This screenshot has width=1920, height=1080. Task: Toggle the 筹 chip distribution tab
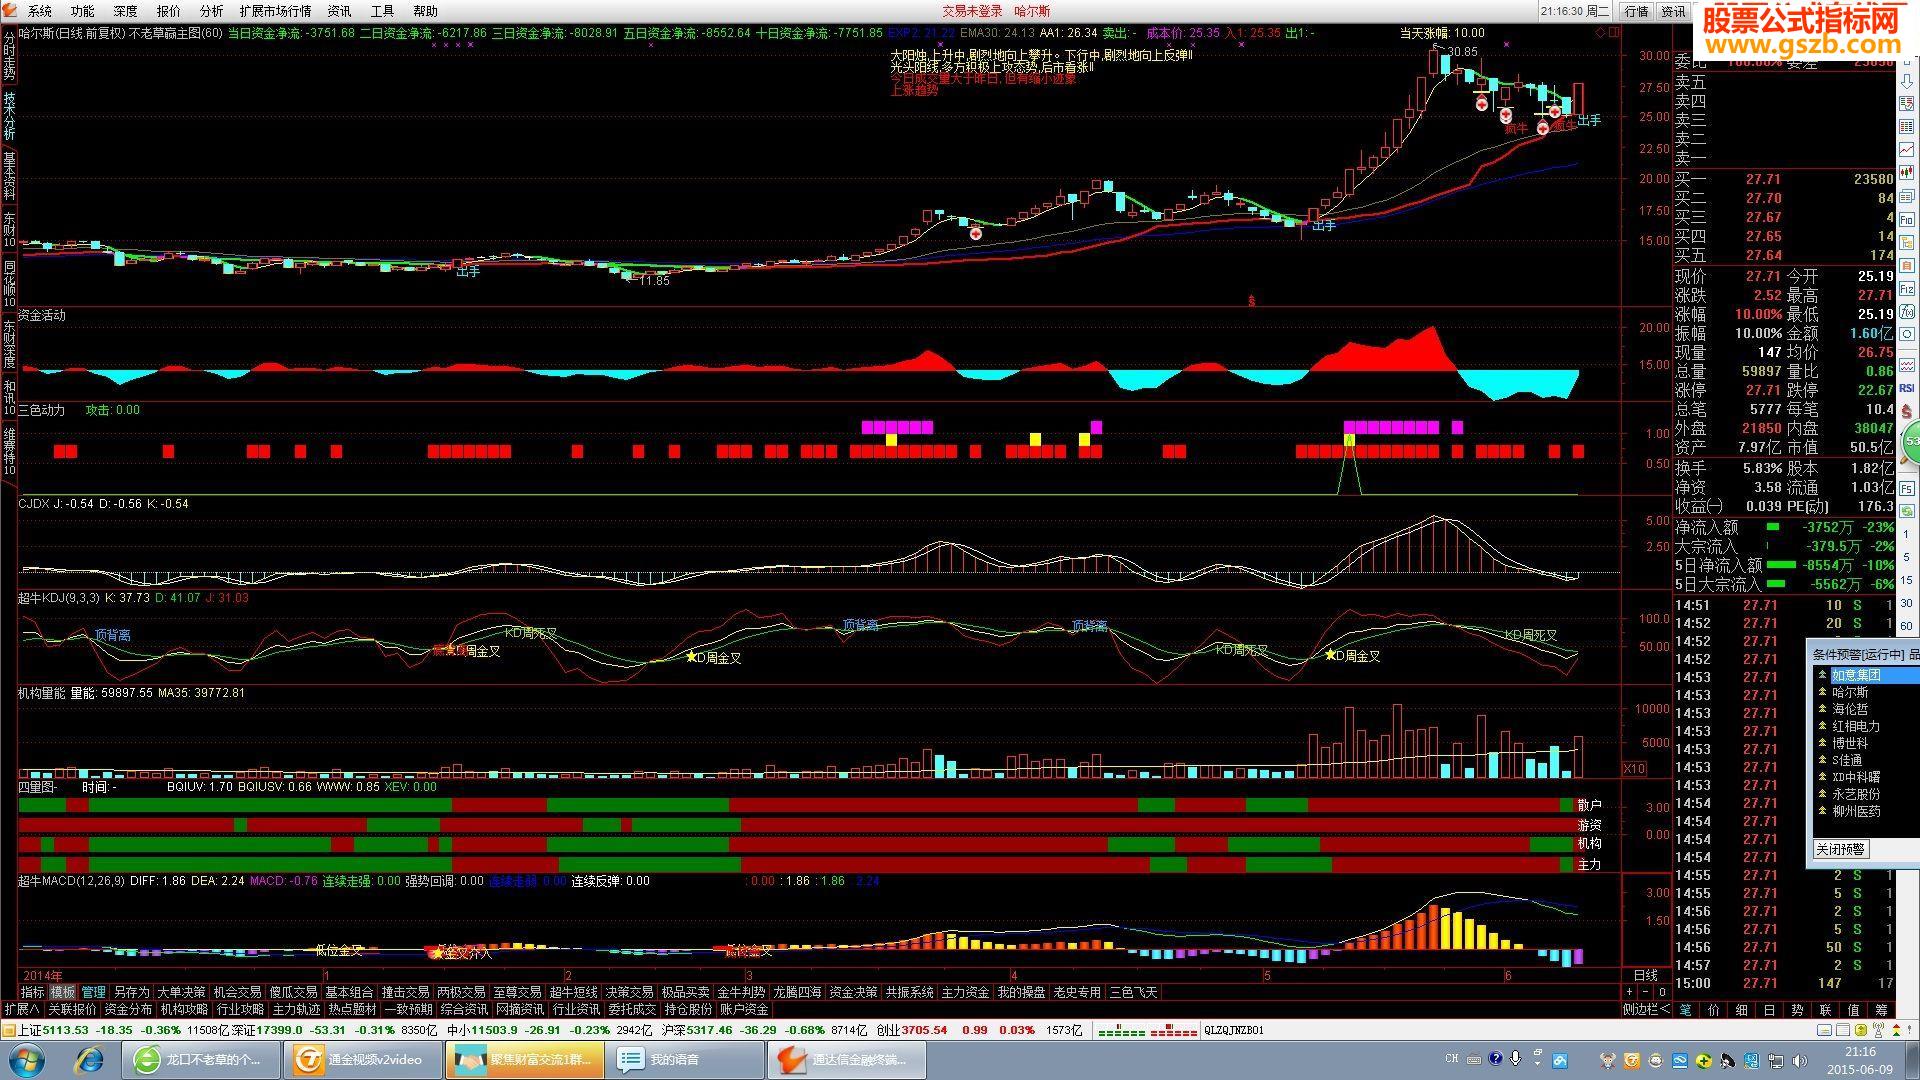(x=1881, y=1010)
